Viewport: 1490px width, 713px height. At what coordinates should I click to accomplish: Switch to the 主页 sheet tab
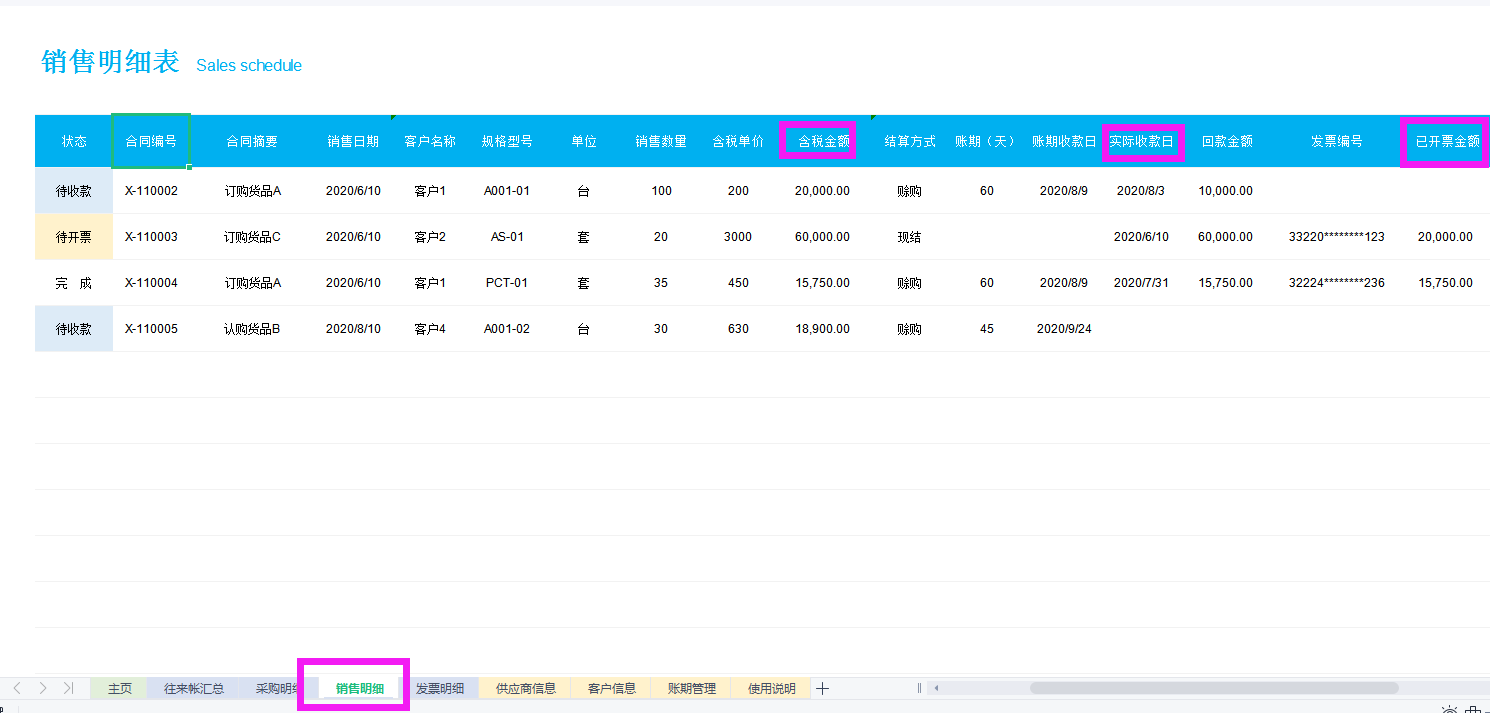[118, 688]
